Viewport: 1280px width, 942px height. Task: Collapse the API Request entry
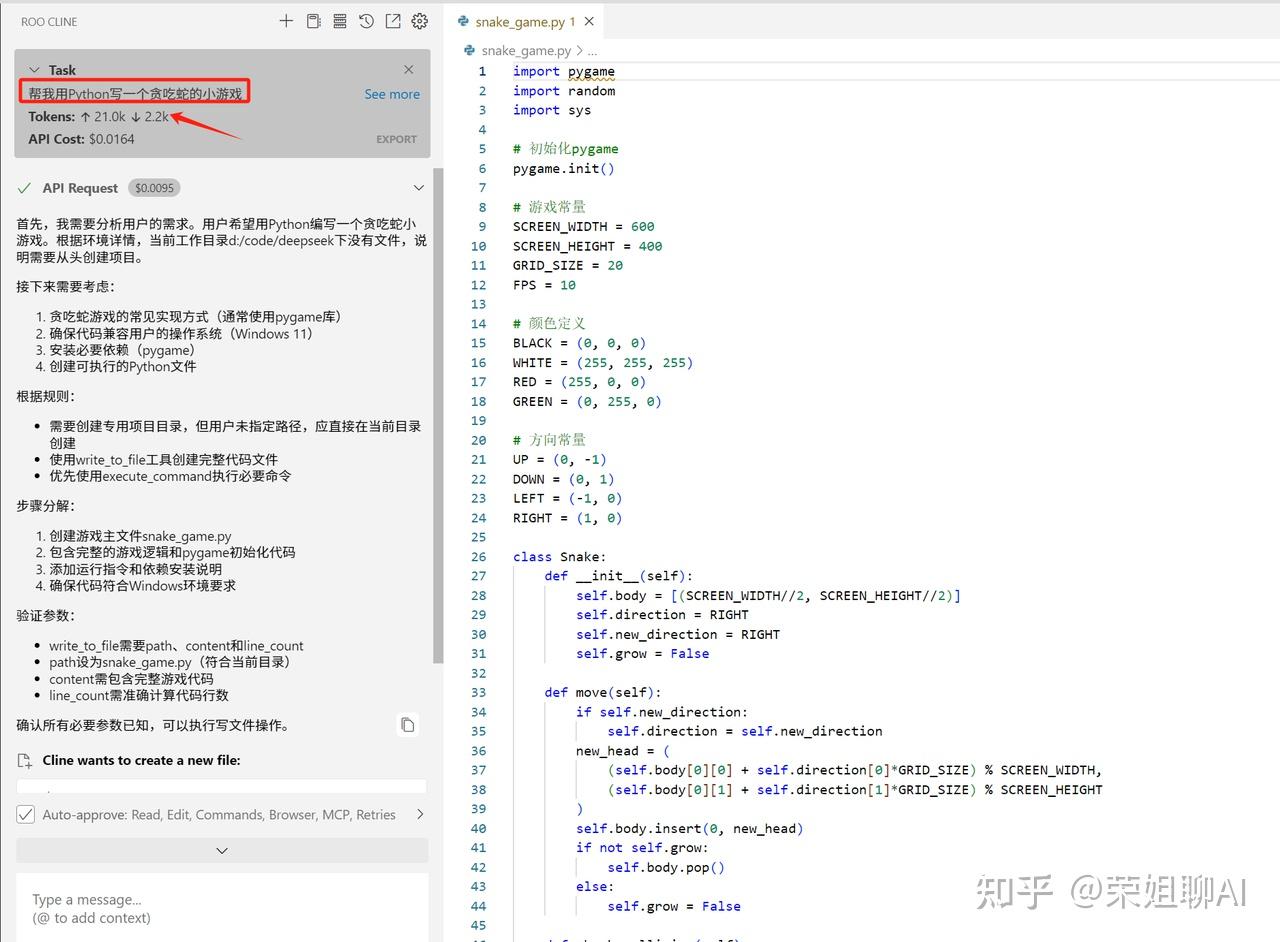tap(418, 187)
